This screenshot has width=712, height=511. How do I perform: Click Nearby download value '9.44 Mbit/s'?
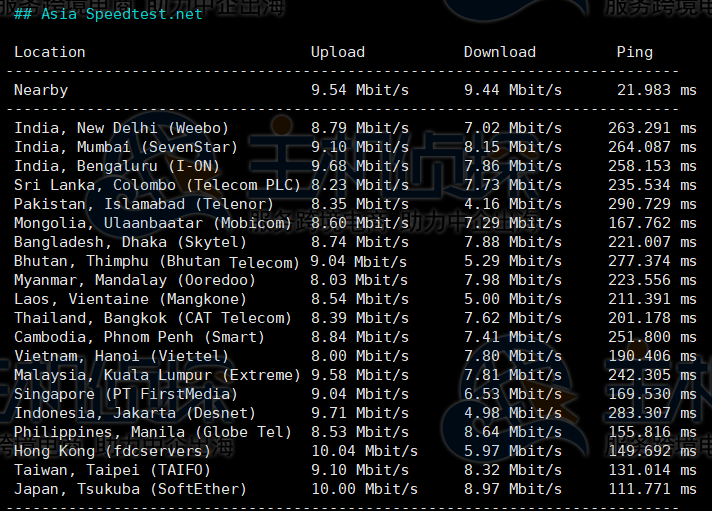(513, 90)
